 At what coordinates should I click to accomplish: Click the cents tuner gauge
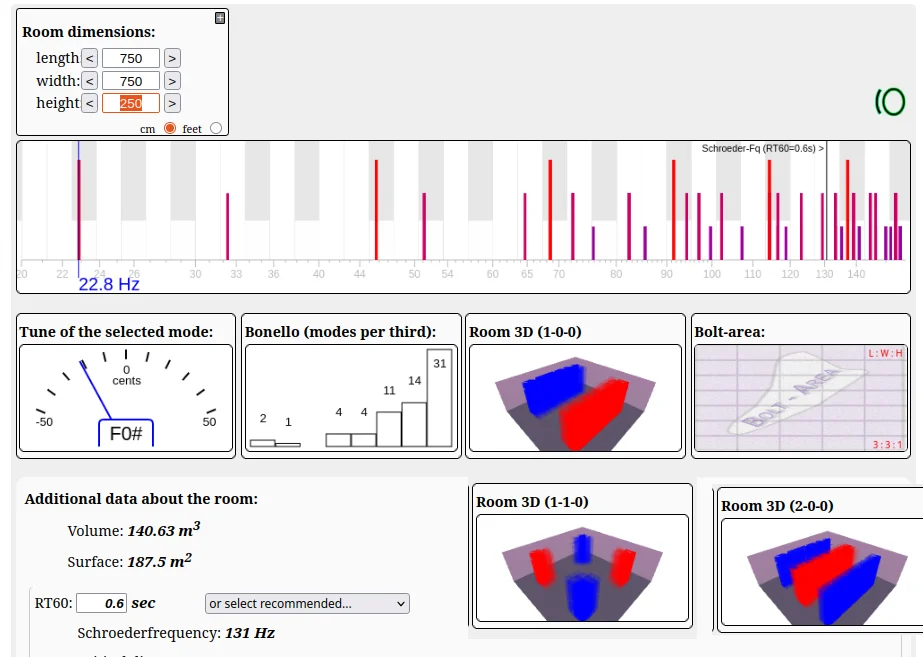click(126, 398)
